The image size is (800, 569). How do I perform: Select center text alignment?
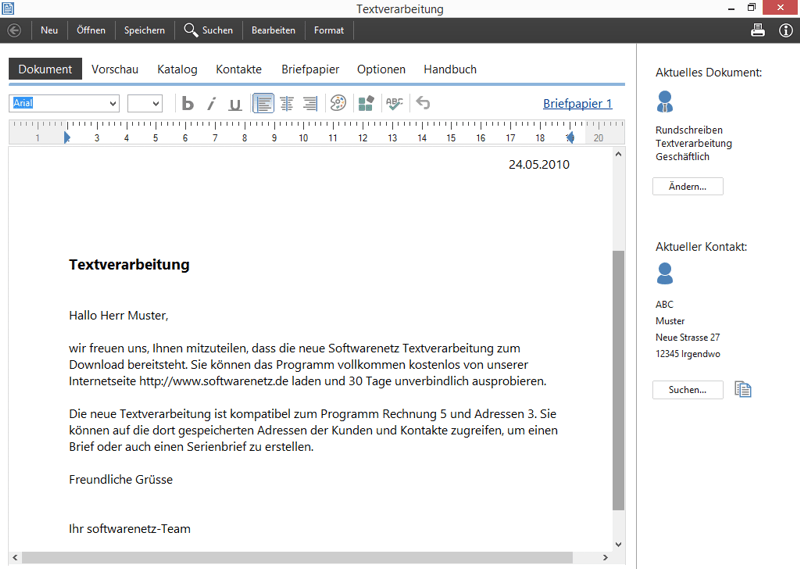coord(287,103)
